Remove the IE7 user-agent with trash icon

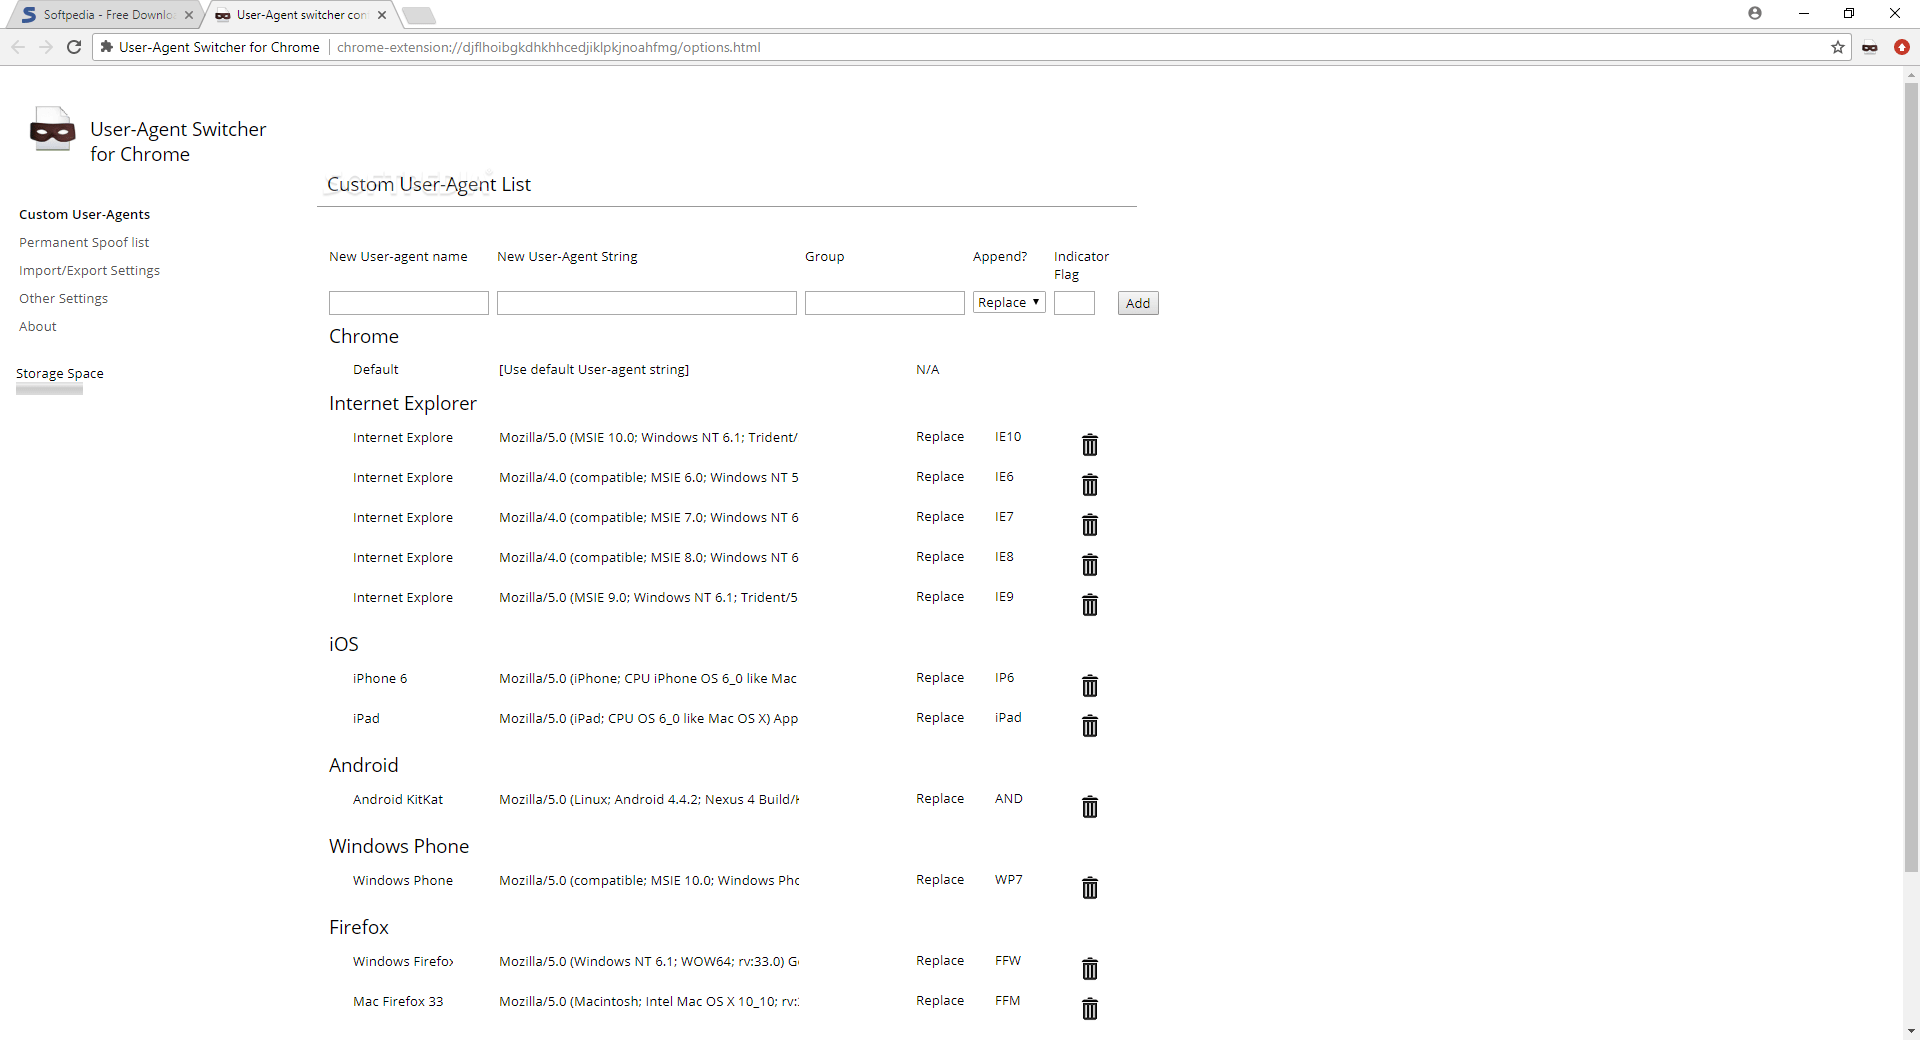pos(1090,524)
